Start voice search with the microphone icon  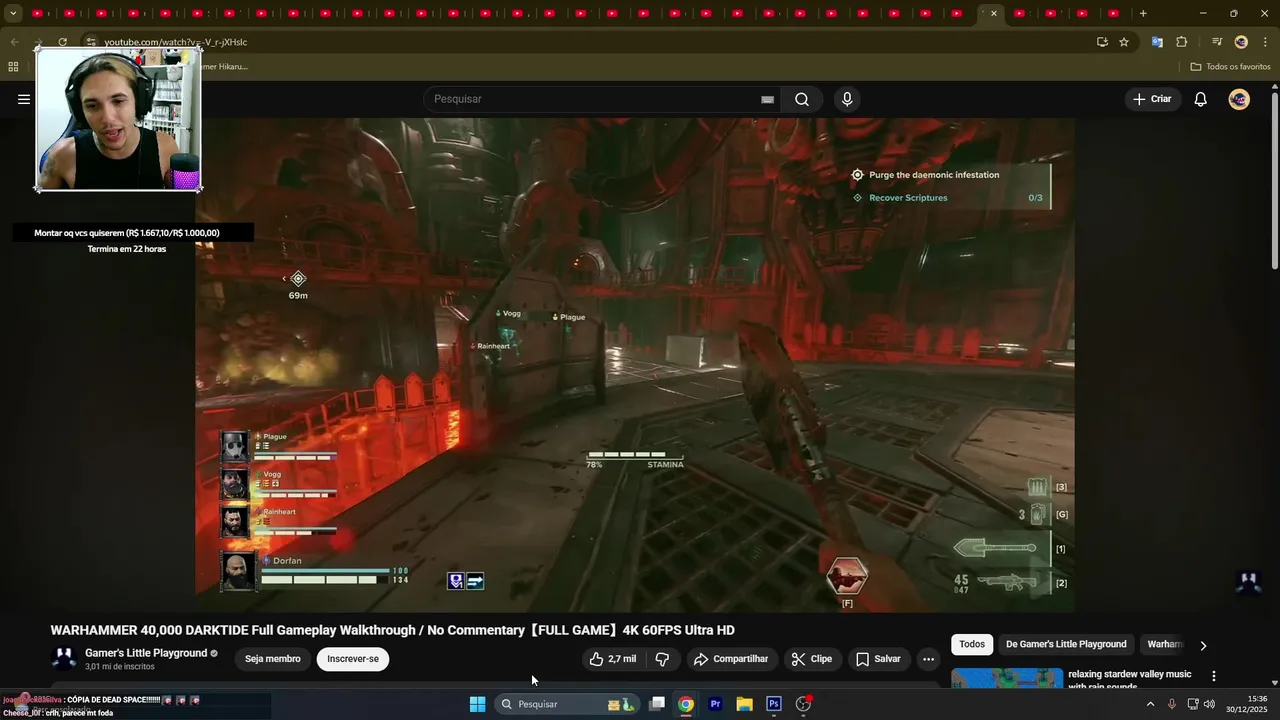tap(847, 99)
